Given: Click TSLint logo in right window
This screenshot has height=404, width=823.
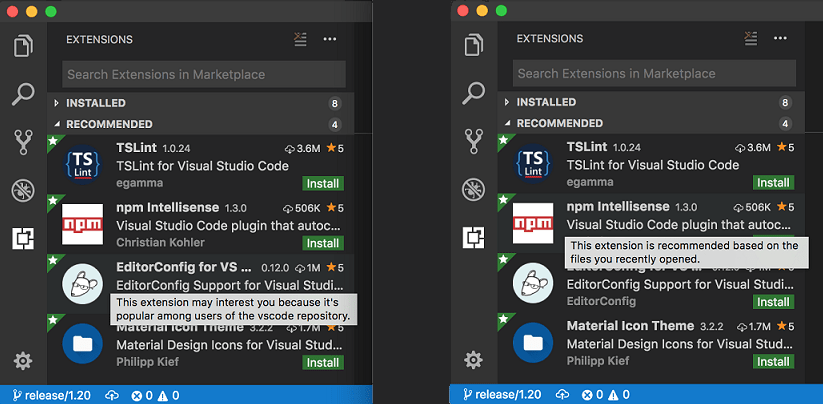Looking at the screenshot, I should pos(533,163).
